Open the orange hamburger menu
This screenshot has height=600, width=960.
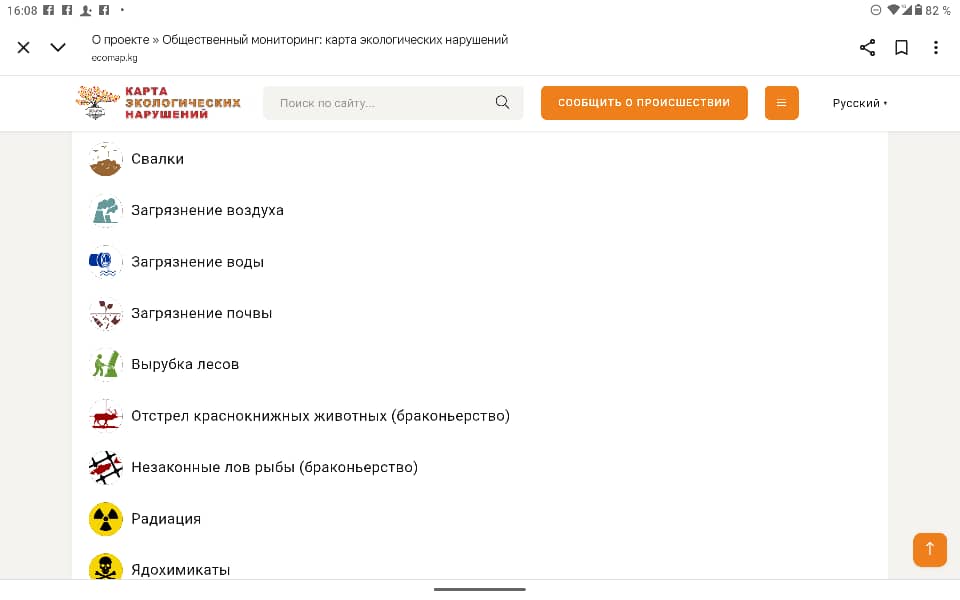point(781,103)
